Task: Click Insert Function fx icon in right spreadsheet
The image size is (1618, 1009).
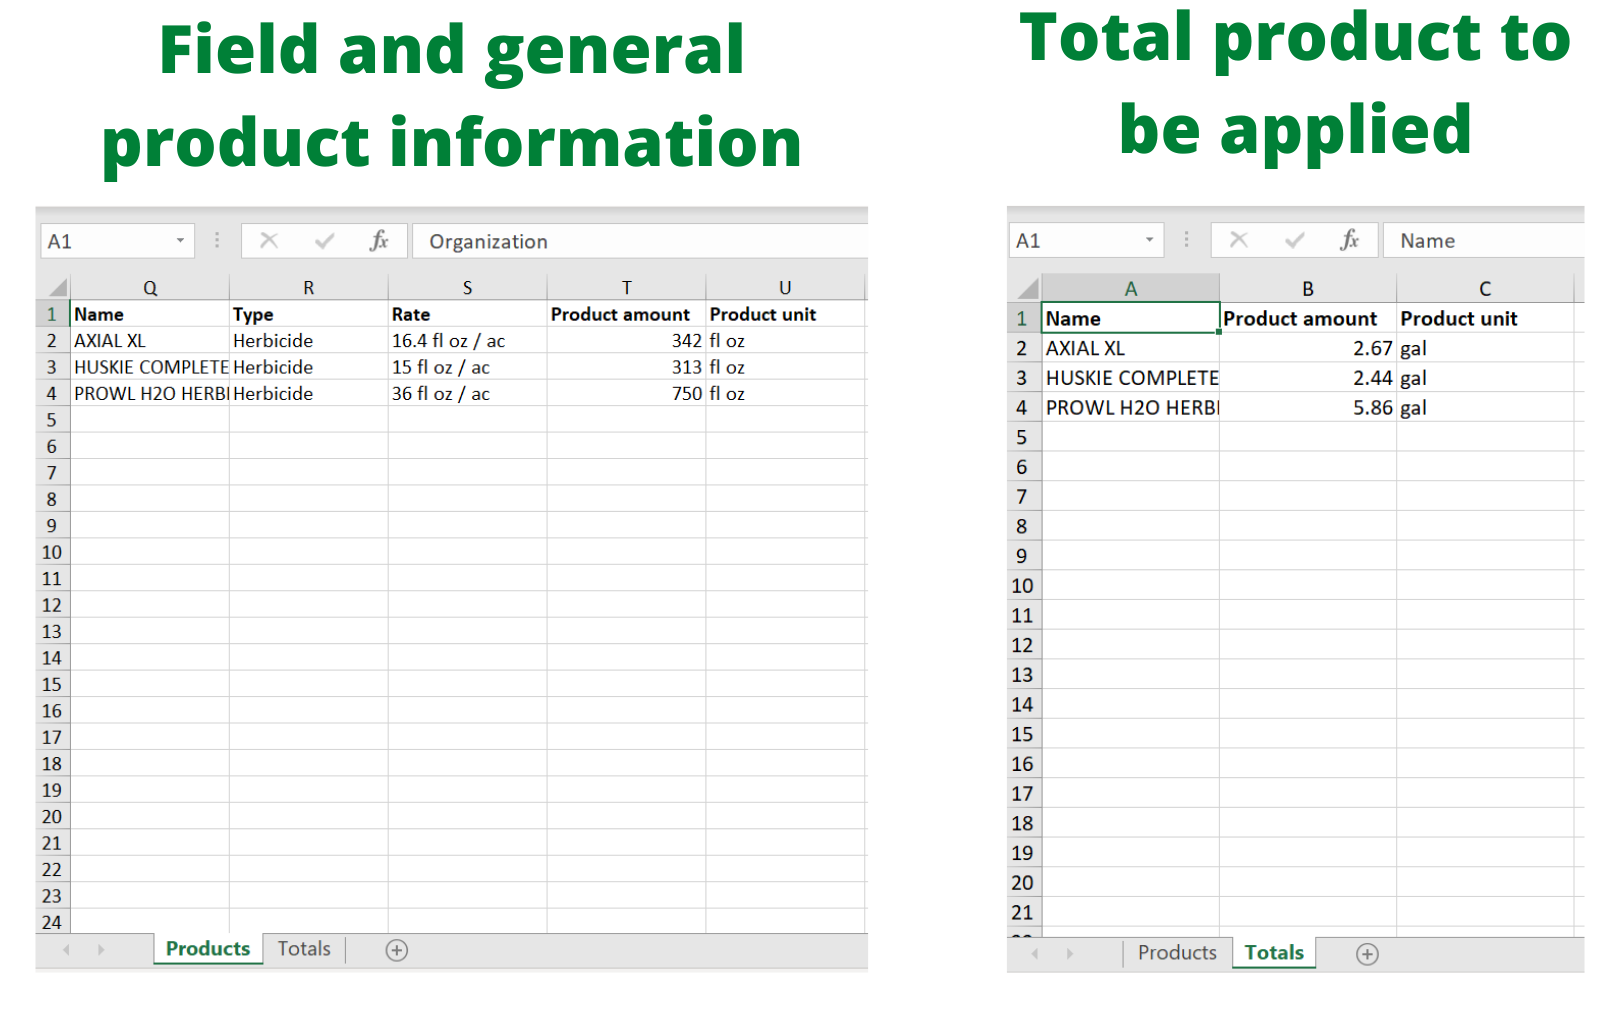Action: point(1349,240)
